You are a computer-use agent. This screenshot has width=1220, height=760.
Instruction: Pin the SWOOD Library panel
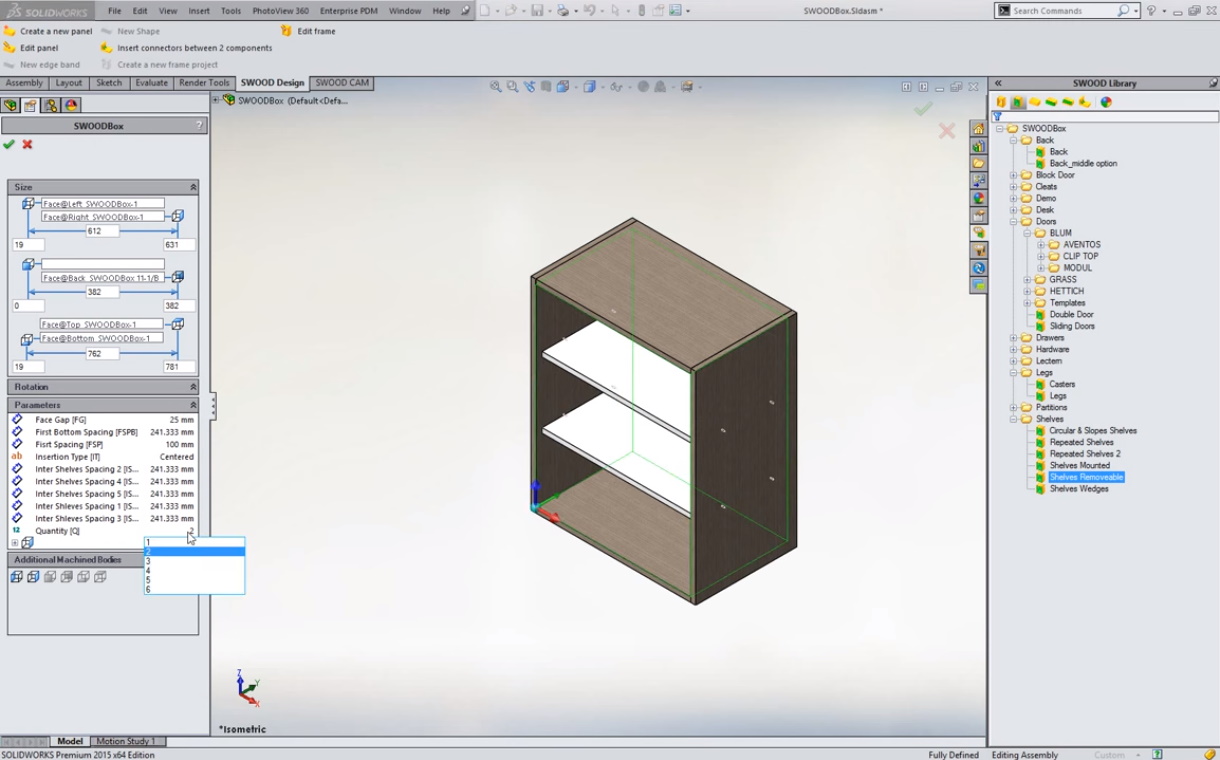click(x=1213, y=83)
